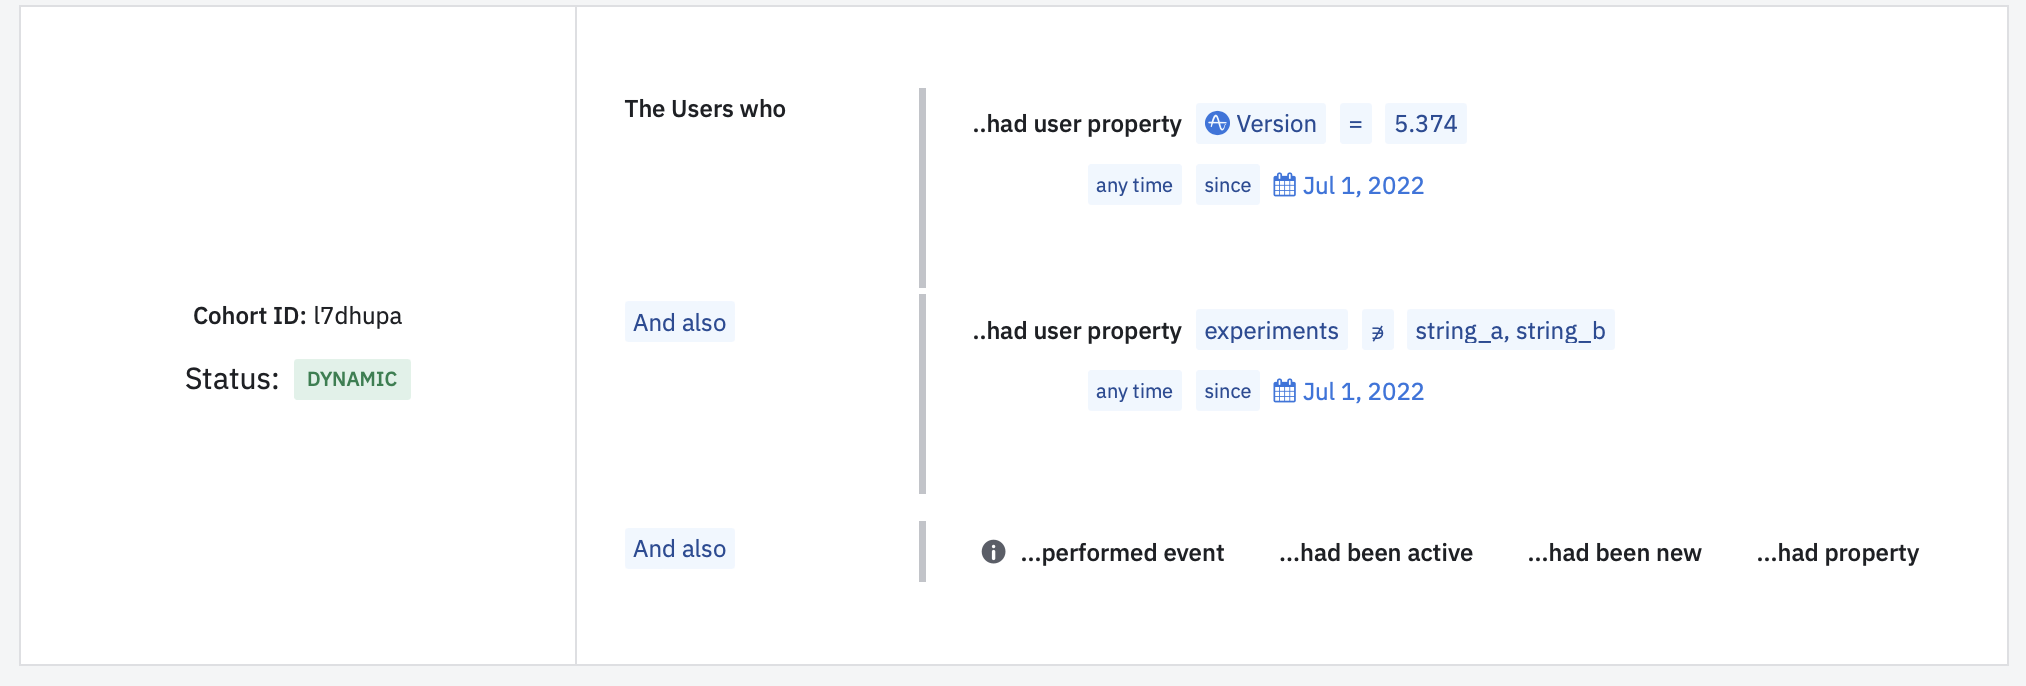Edit the 'string_a, string_b' values field

(1510, 331)
